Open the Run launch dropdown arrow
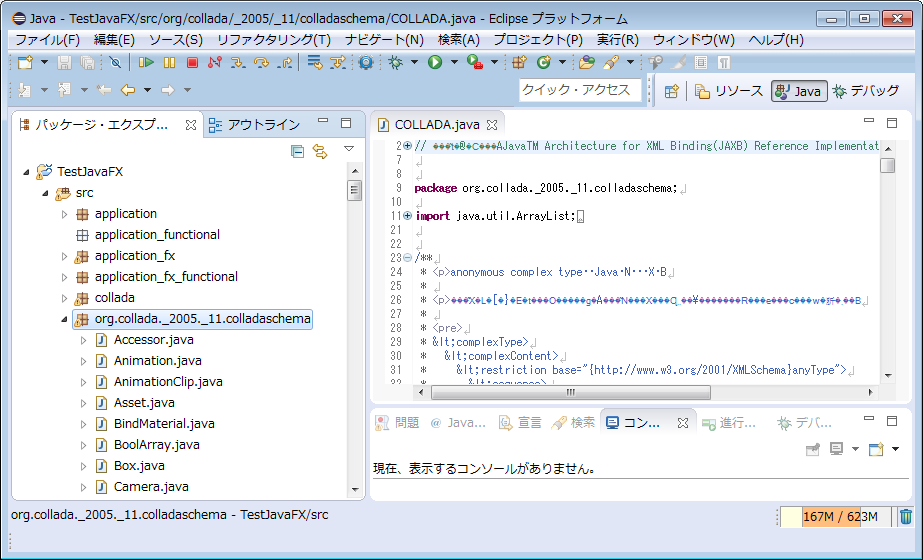Viewport: 923px width, 560px height. (x=454, y=62)
